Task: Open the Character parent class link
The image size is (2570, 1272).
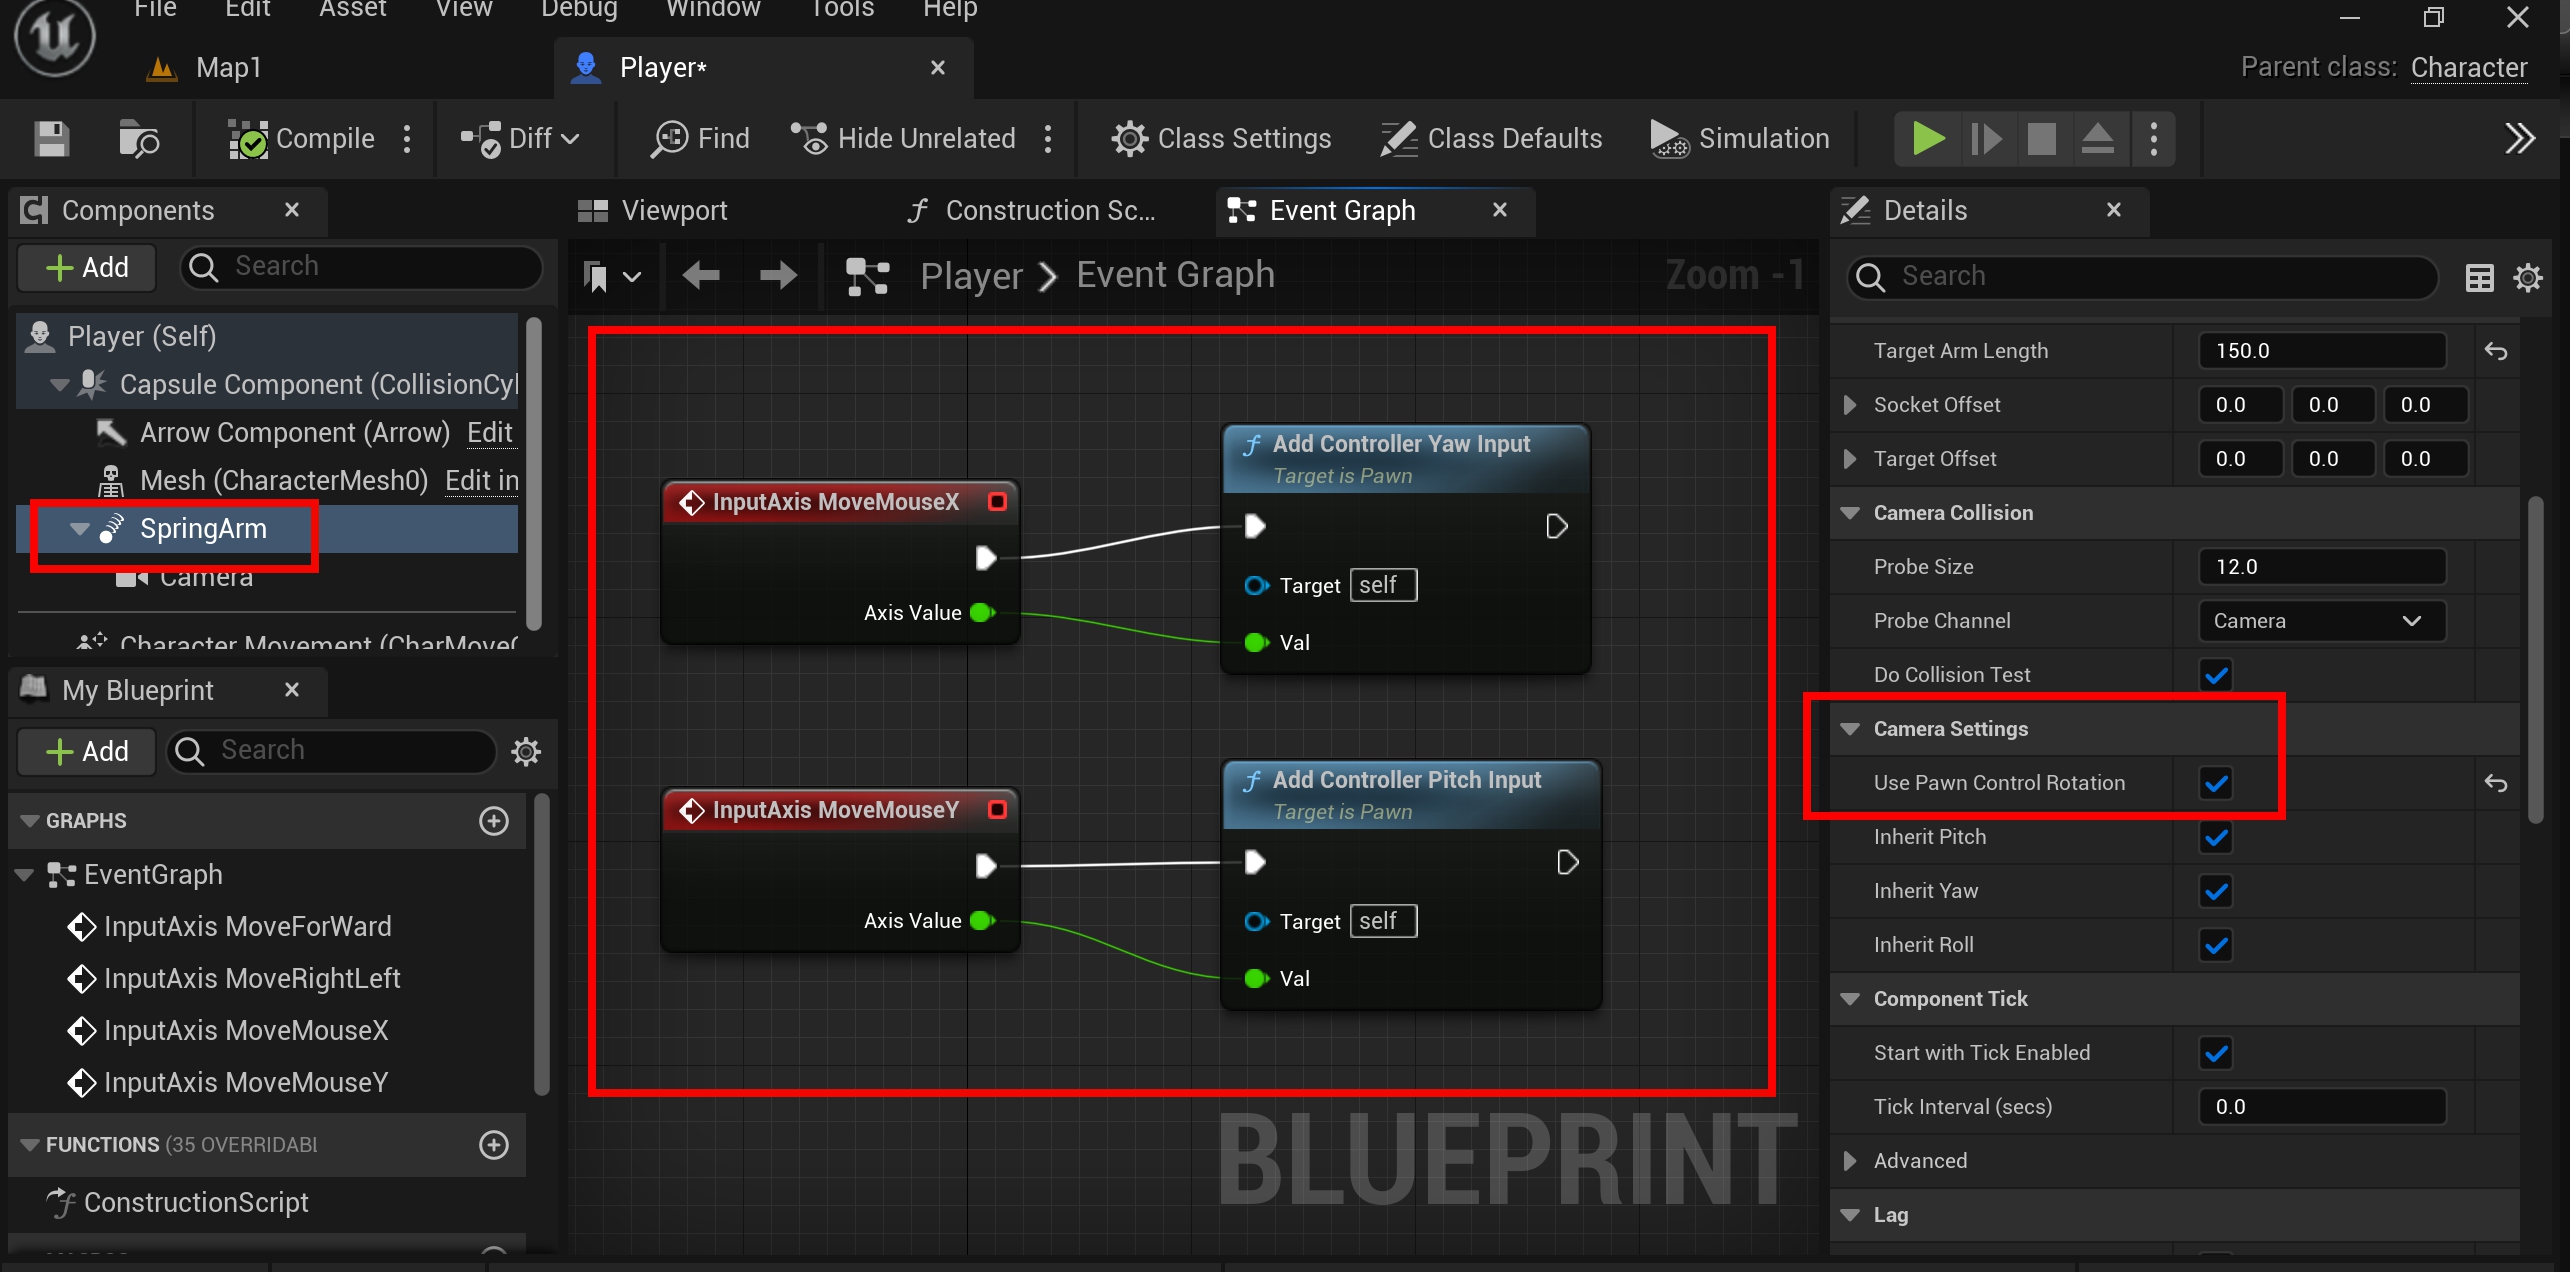Action: click(x=2468, y=68)
